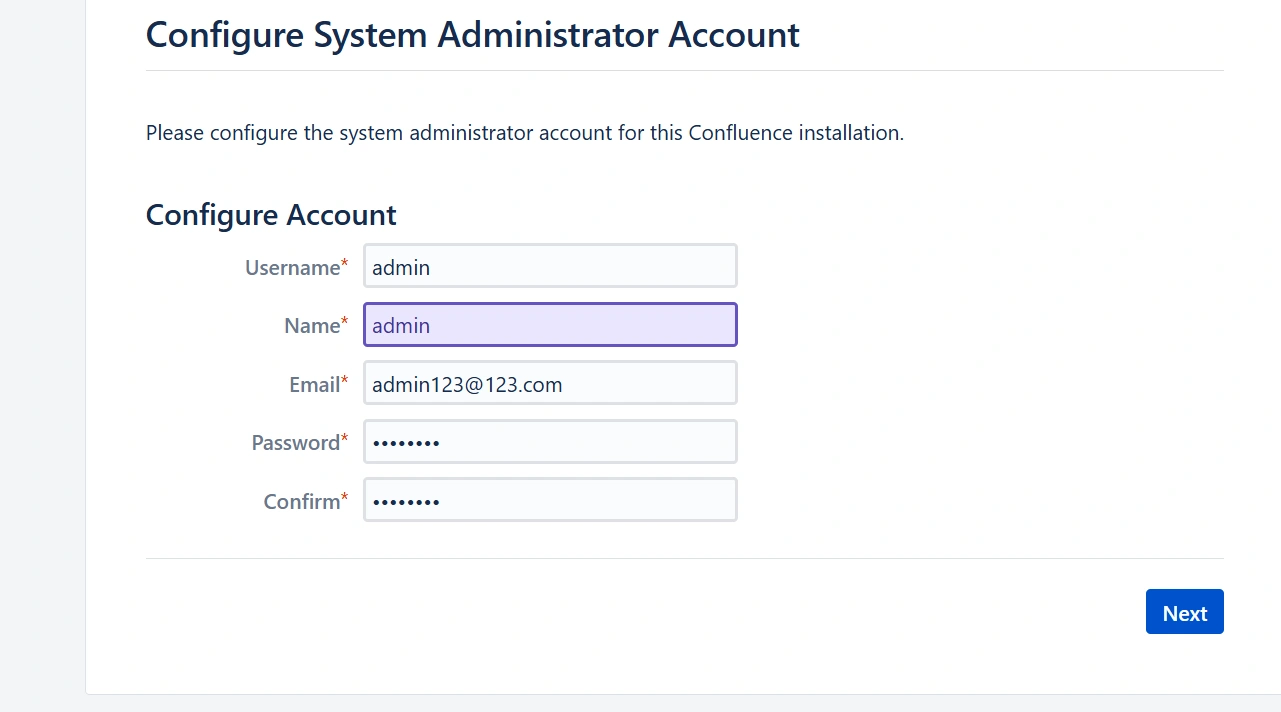
Task: Click the Name field label
Action: pos(311,326)
